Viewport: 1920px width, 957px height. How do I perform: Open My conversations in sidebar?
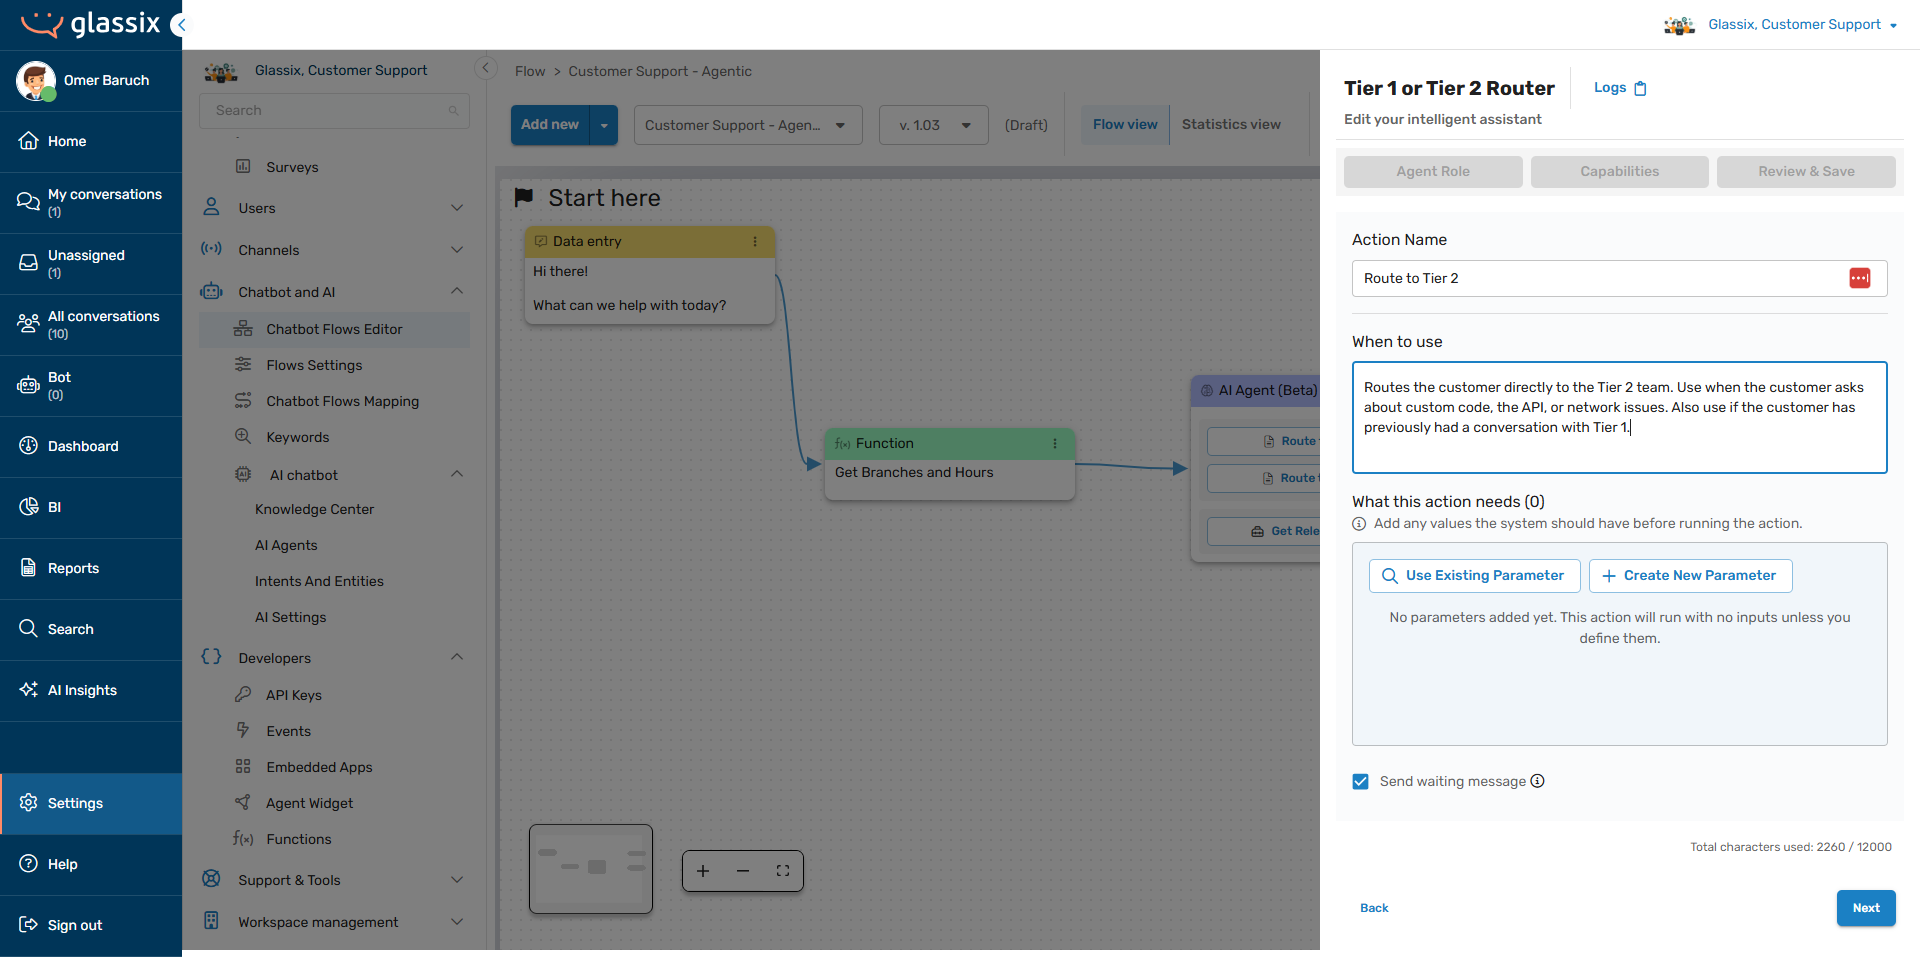[x=91, y=202]
